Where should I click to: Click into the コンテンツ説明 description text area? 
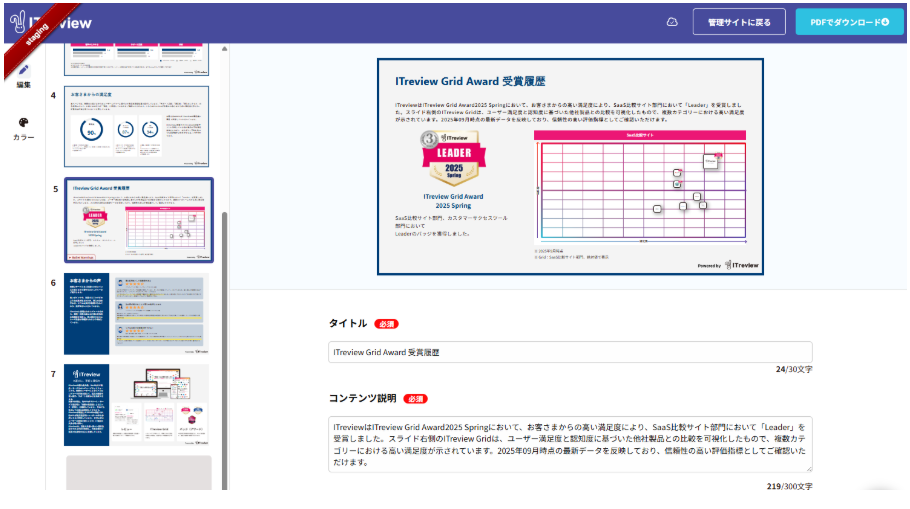(x=570, y=443)
